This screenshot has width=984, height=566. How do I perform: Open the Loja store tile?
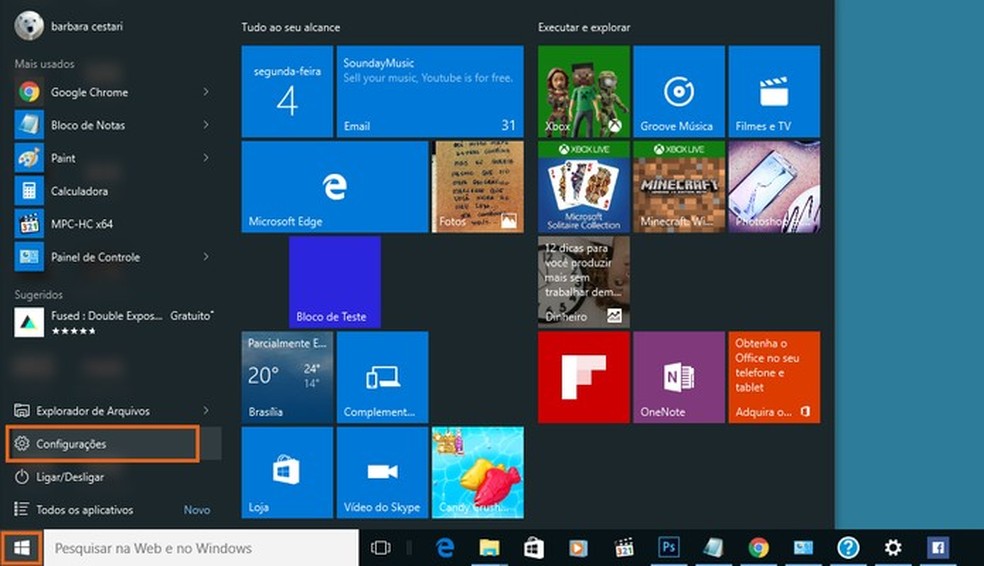[x=287, y=473]
